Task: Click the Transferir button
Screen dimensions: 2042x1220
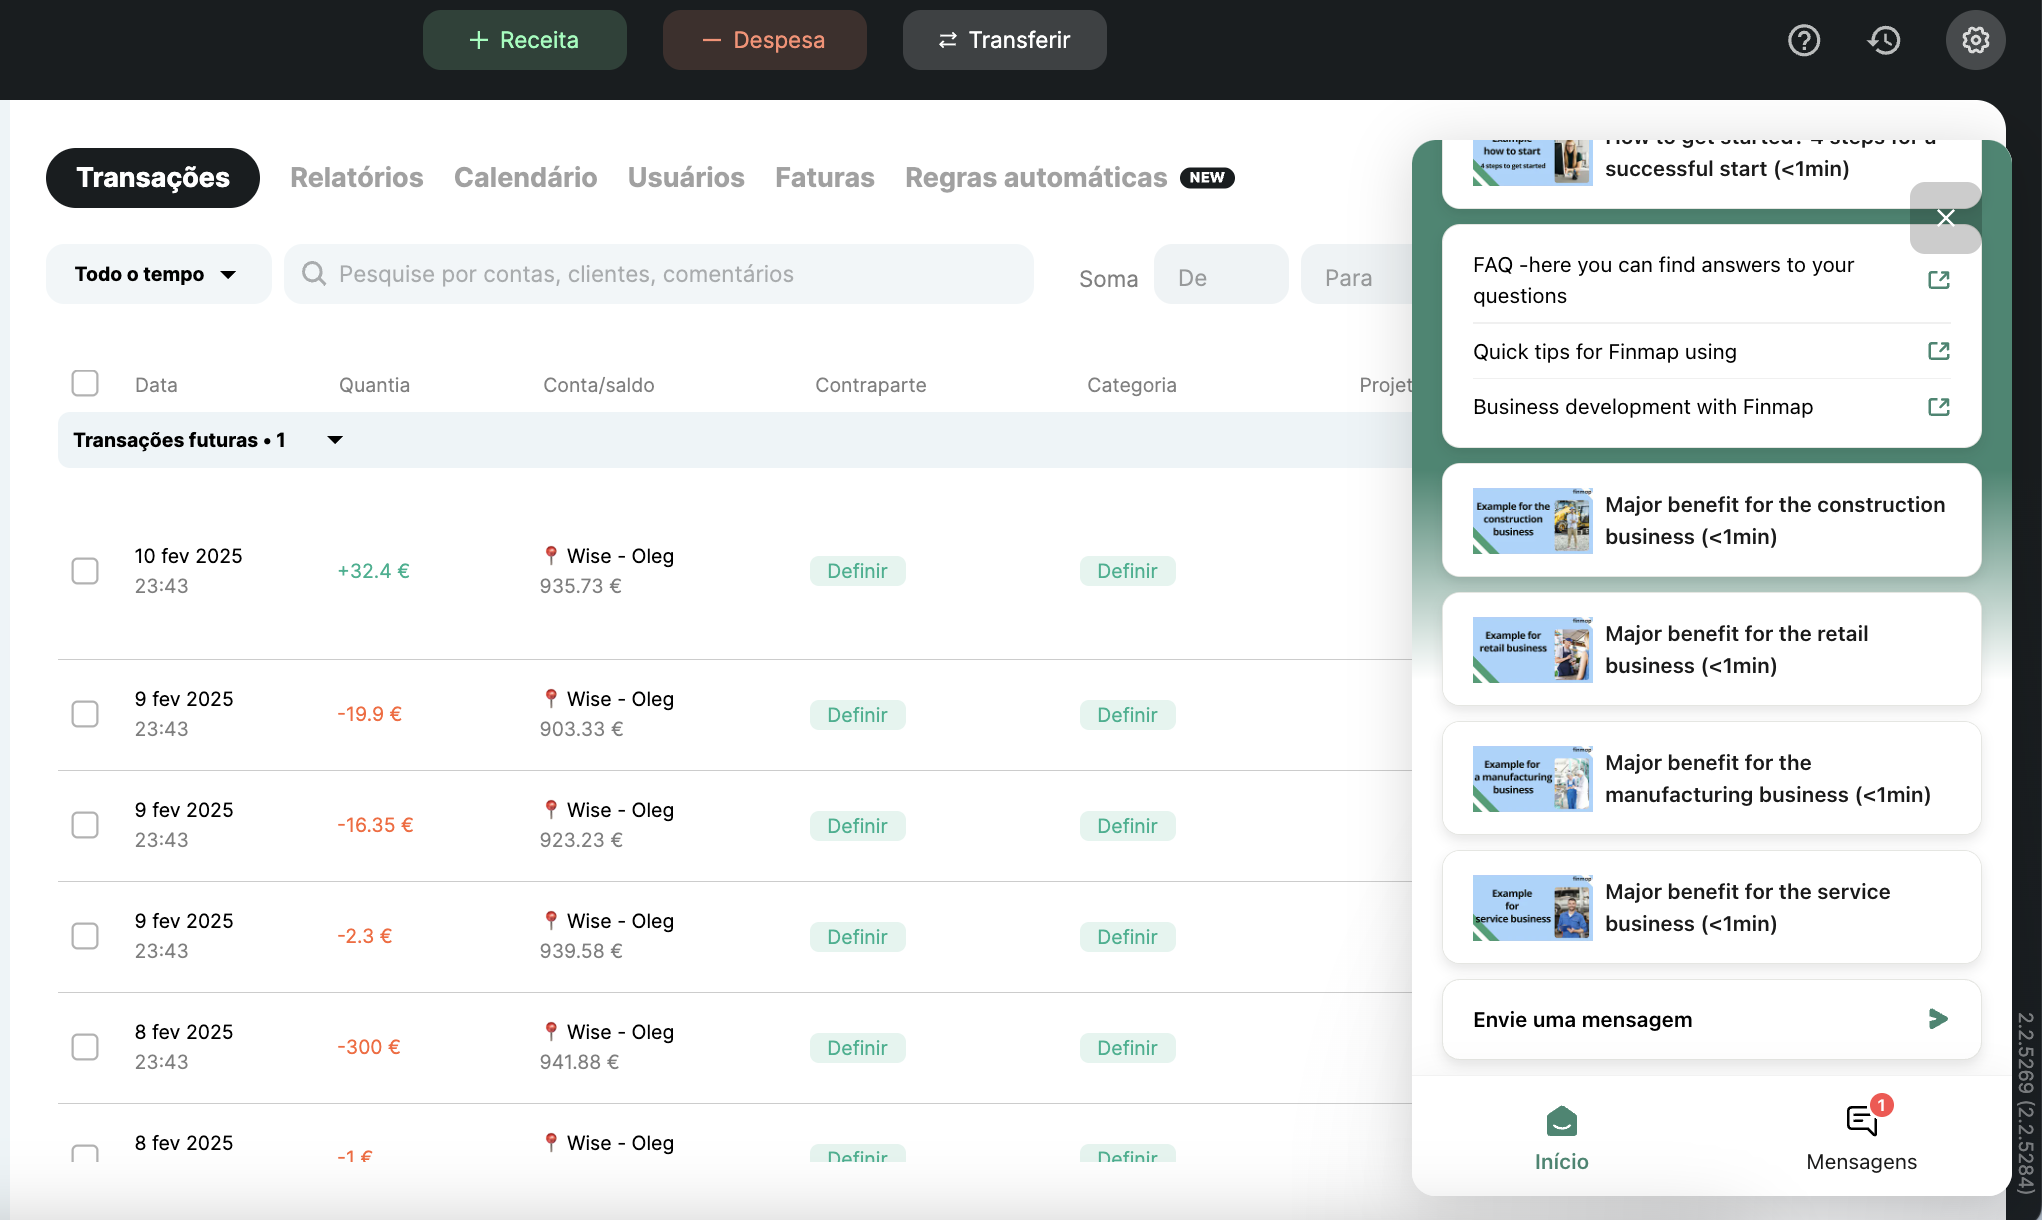Action: point(1004,40)
